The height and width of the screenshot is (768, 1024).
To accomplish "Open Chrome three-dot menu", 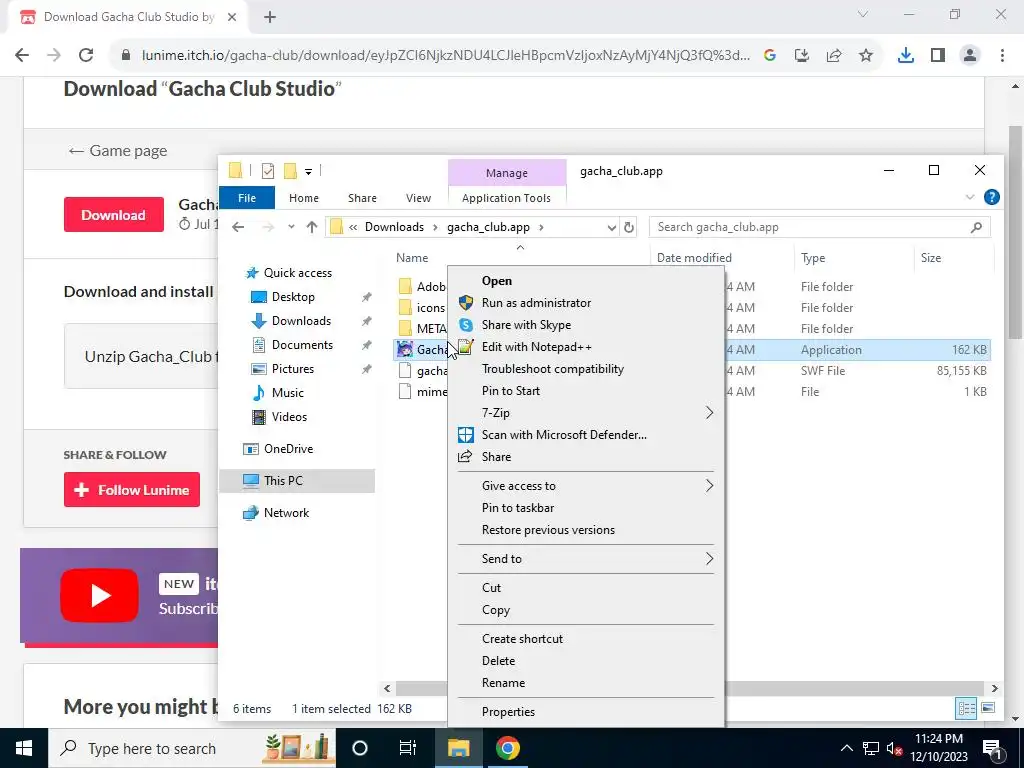I will pyautogui.click(x=1002, y=56).
